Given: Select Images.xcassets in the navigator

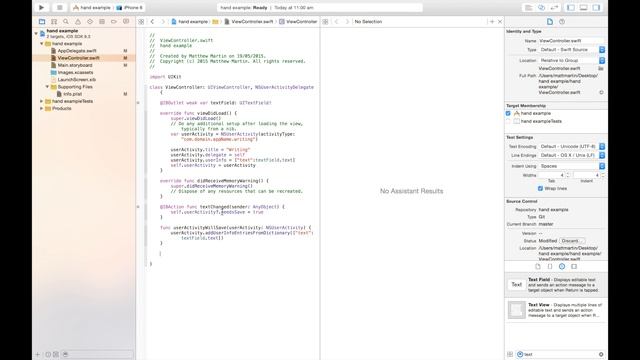Looking at the screenshot, I should (x=75, y=73).
